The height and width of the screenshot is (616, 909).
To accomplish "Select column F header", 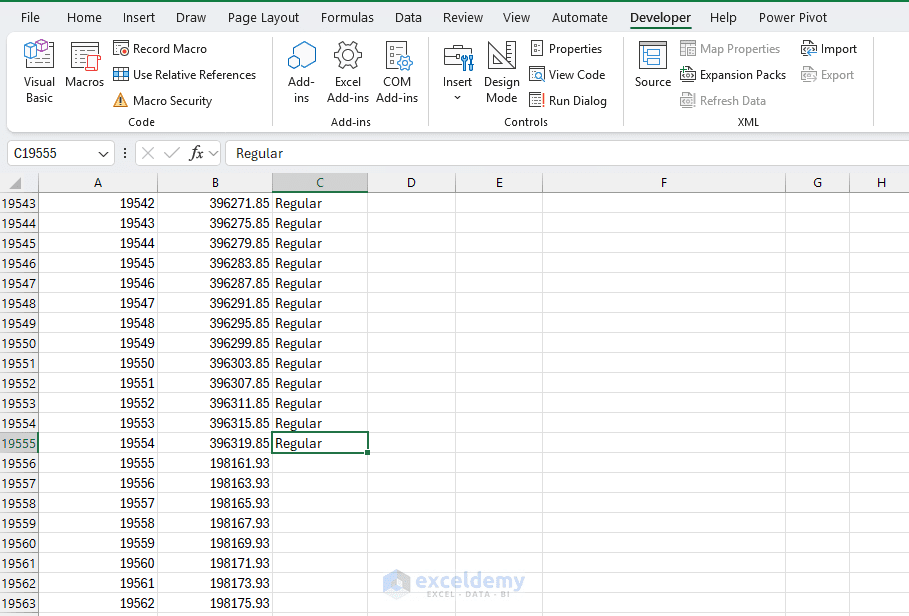I will point(664,183).
